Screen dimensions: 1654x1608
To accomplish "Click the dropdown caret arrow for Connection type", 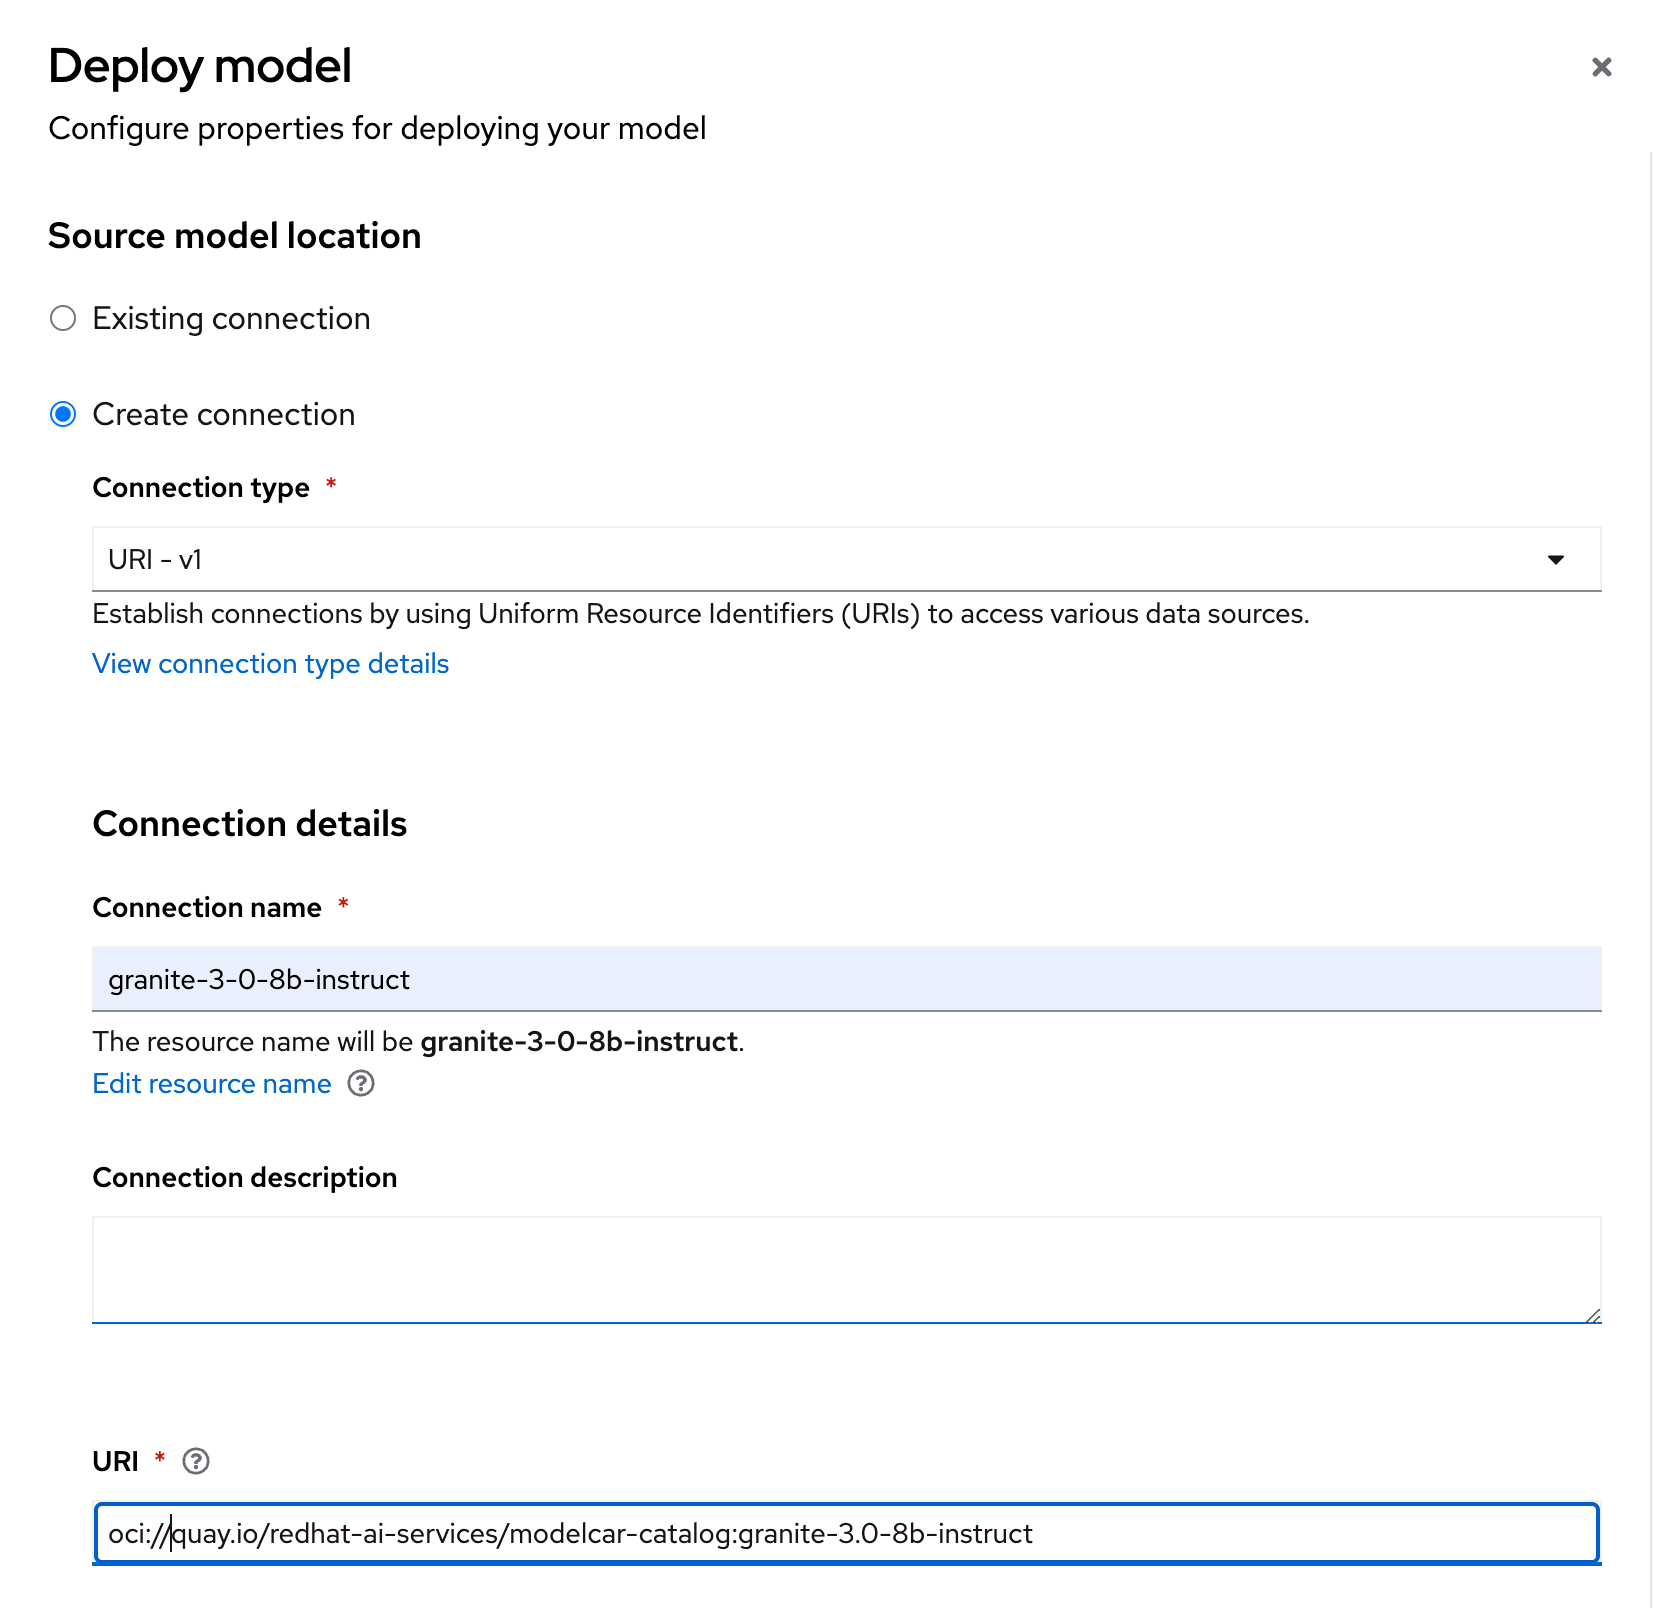I will coord(1555,560).
